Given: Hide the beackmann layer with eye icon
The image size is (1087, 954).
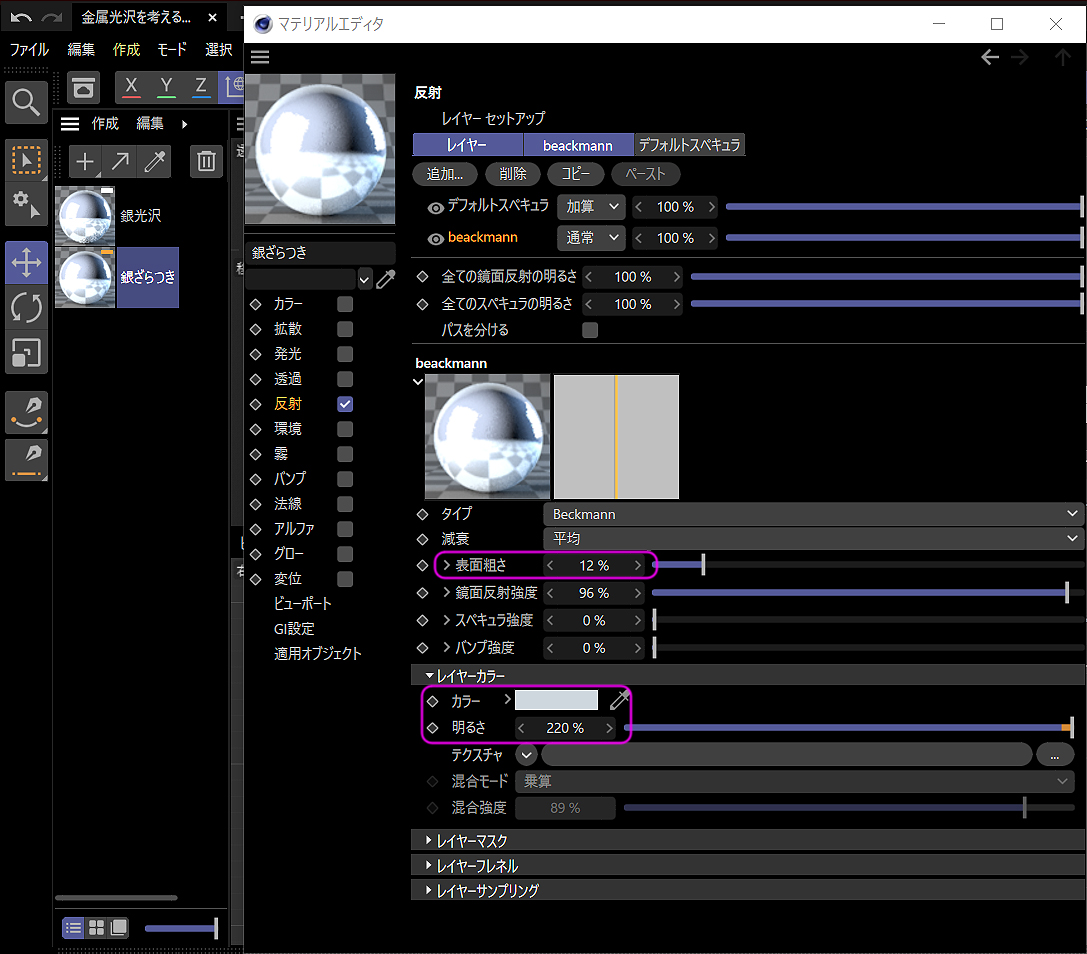Looking at the screenshot, I should tap(436, 239).
